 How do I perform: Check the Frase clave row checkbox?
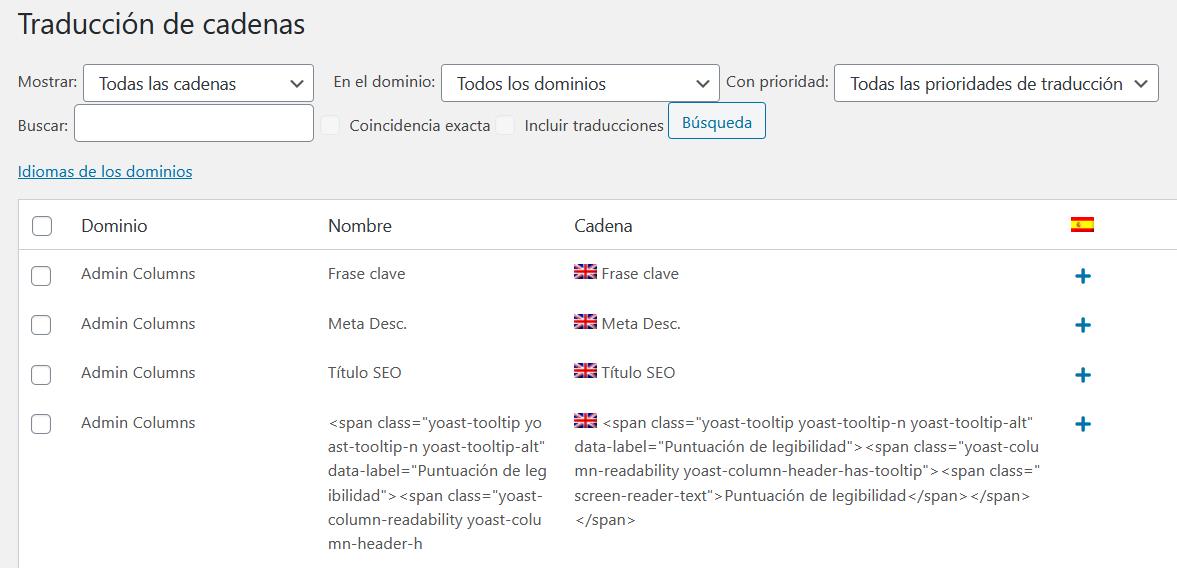[x=41, y=275]
